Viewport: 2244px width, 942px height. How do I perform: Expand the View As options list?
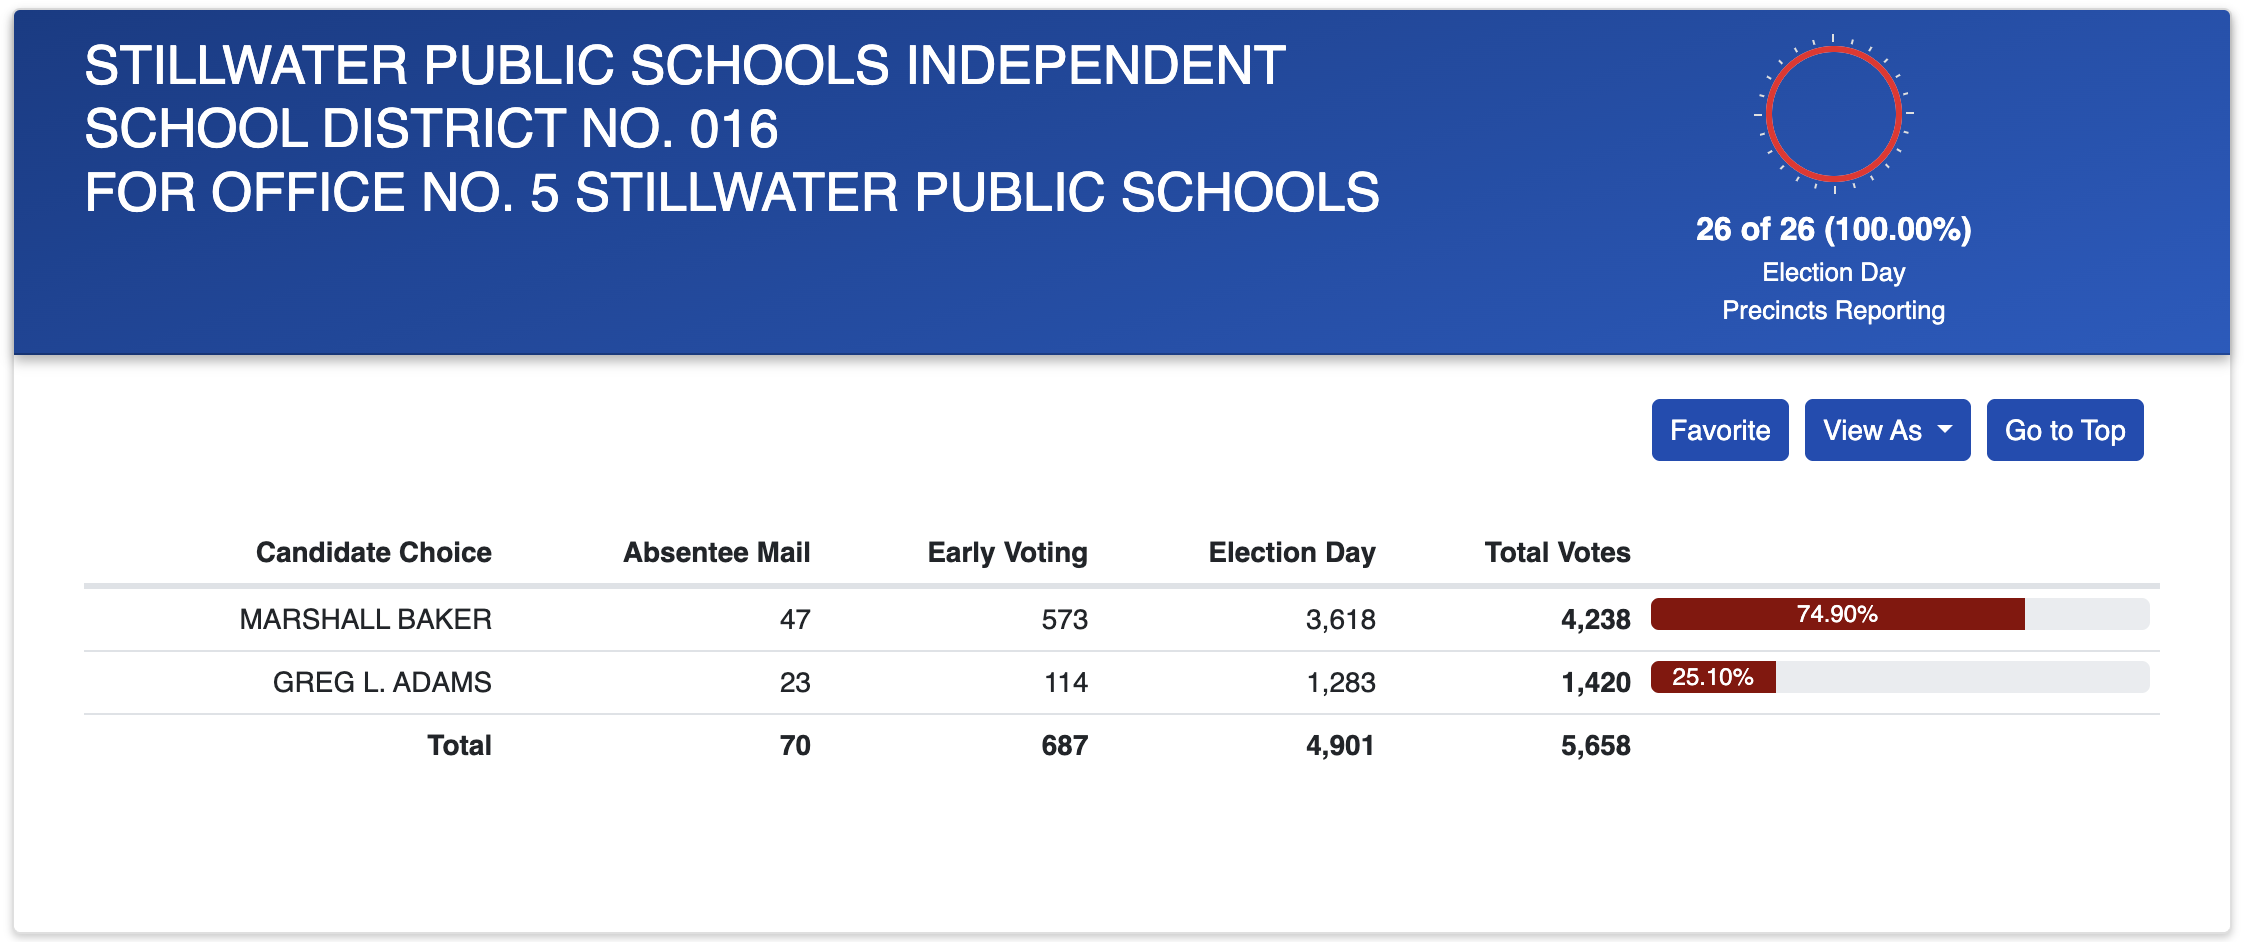tap(1886, 430)
